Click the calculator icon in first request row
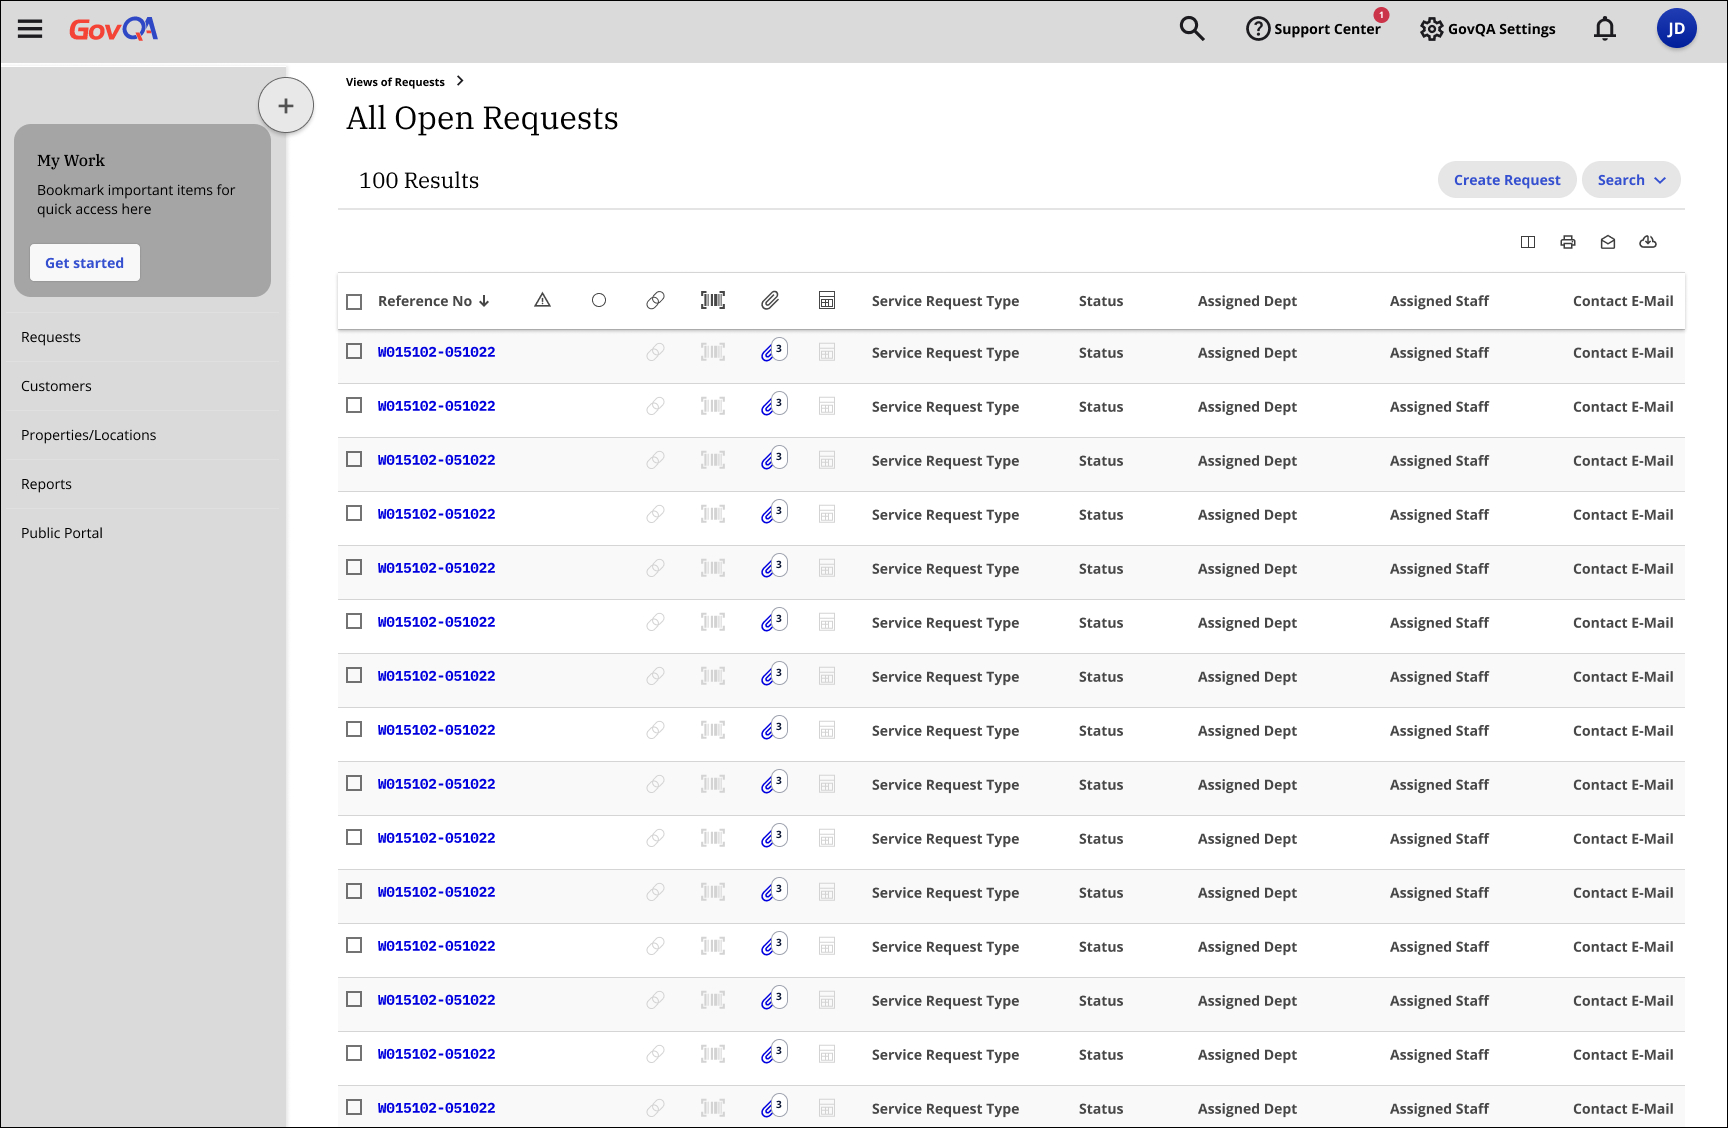Screen dimensions: 1728x1128 [827, 352]
